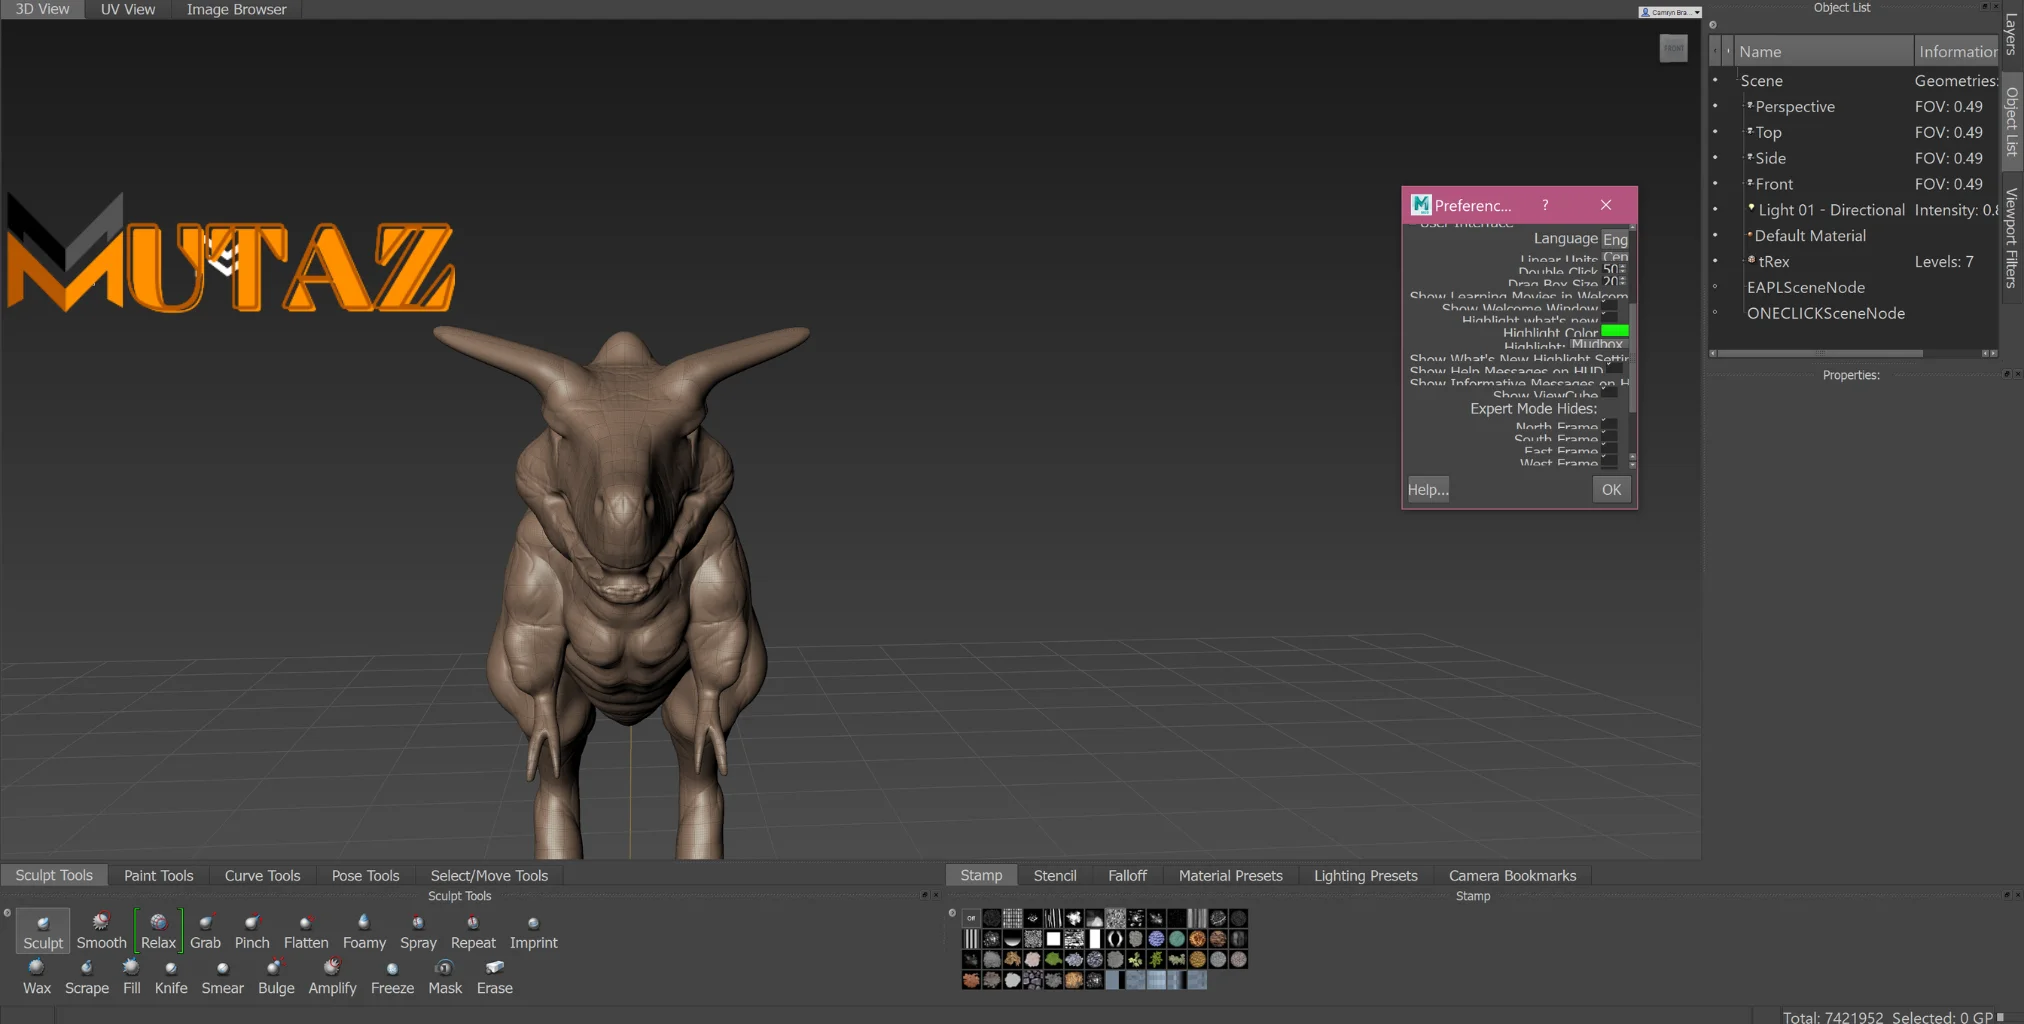Select the Wax sculpt tool
This screenshot has width=2024, height=1024.
click(x=37, y=977)
